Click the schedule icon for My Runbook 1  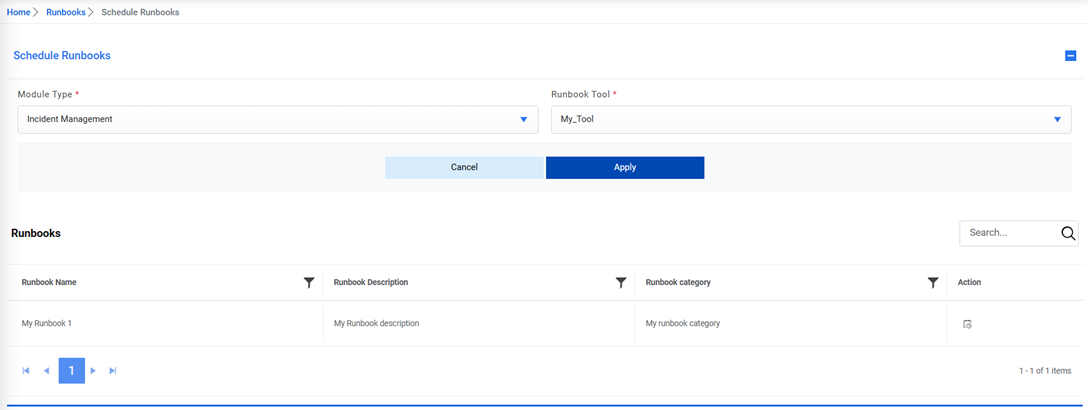pyautogui.click(x=967, y=324)
